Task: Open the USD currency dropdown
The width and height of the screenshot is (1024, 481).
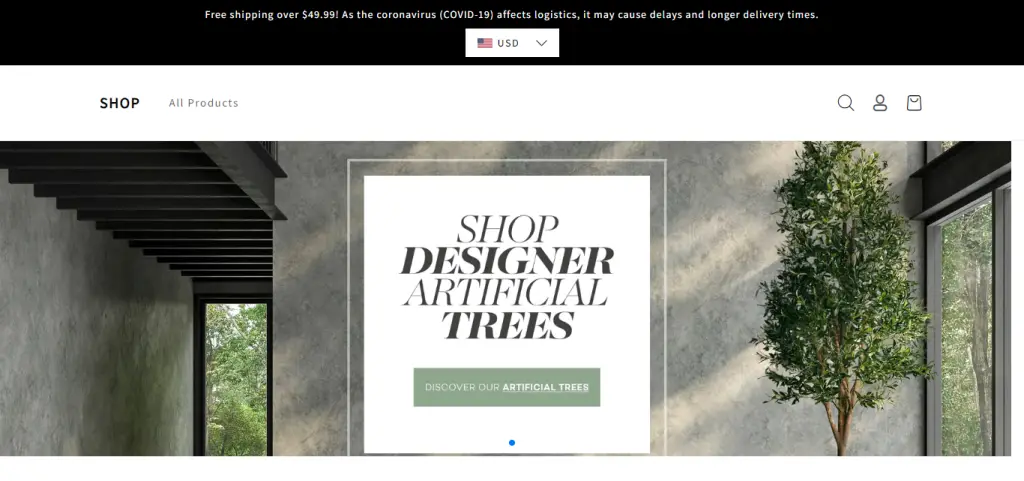Action: click(x=512, y=43)
